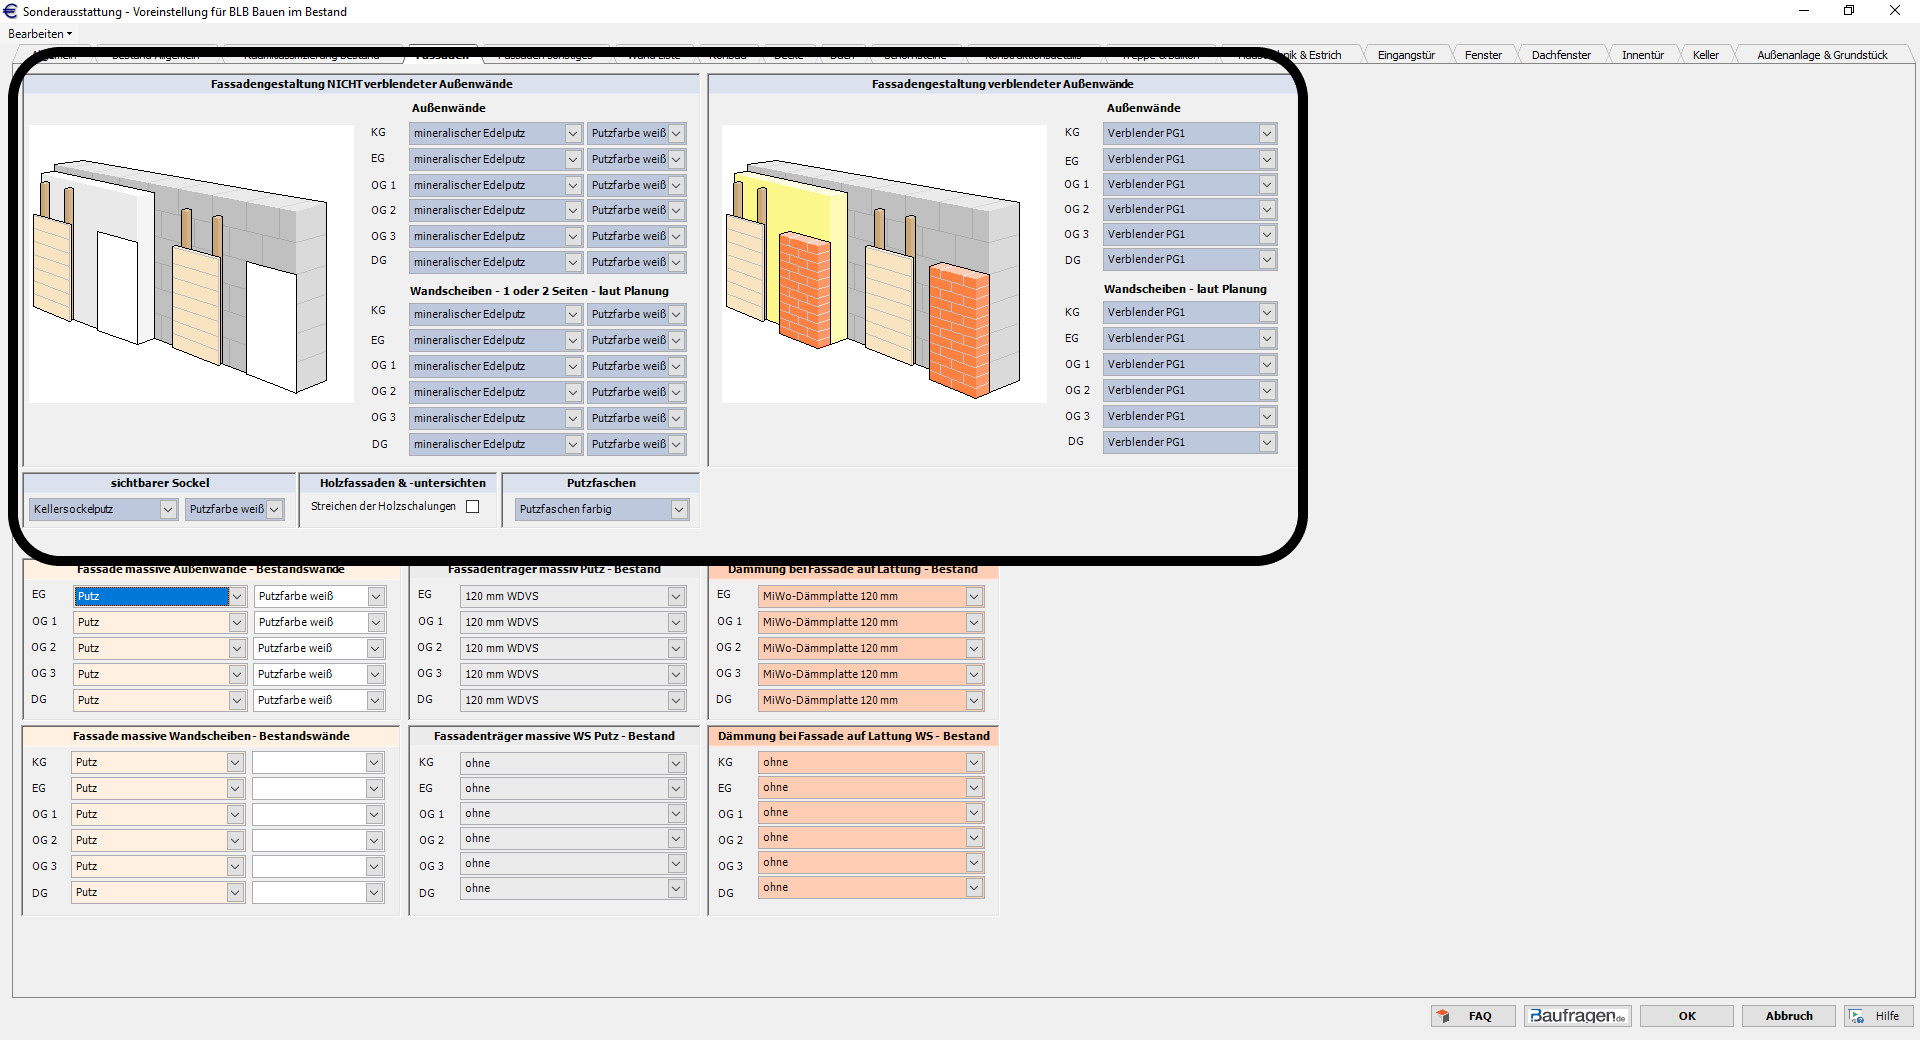Click the highlighted EG Putz field under Bestandswände
This screenshot has height=1040, width=1920.
coord(151,597)
